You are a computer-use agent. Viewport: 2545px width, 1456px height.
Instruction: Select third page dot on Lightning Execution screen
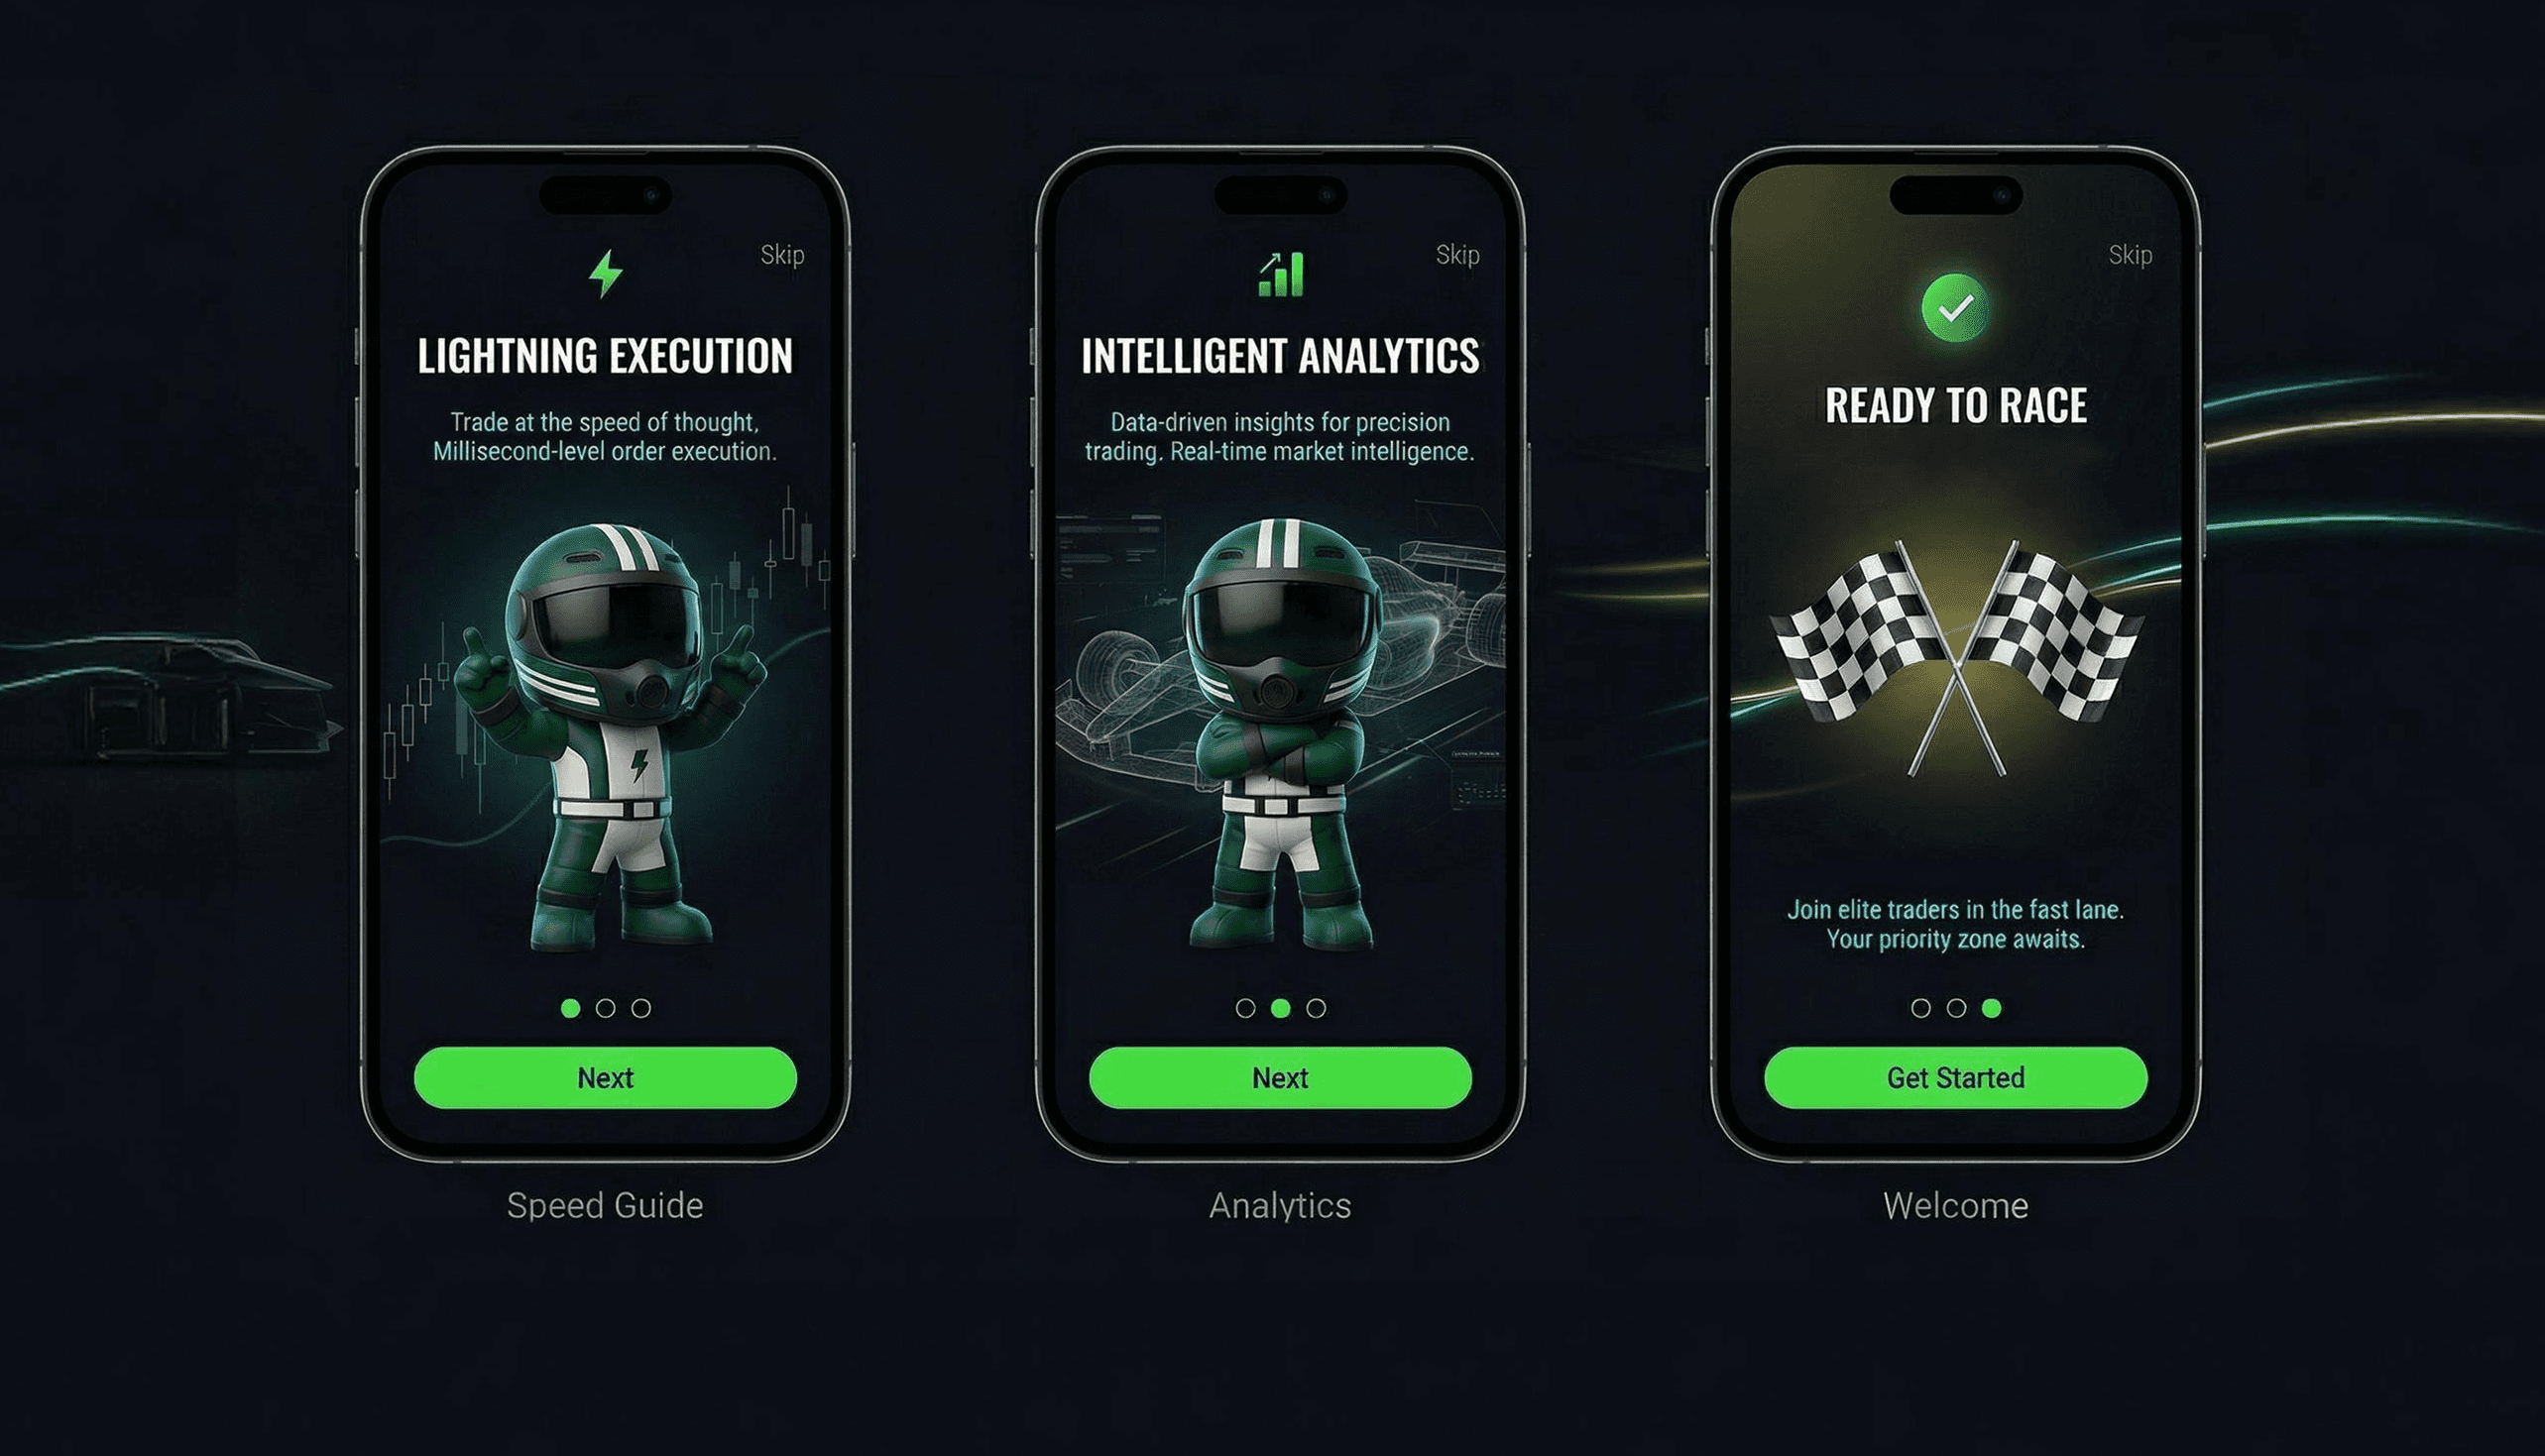[641, 1008]
